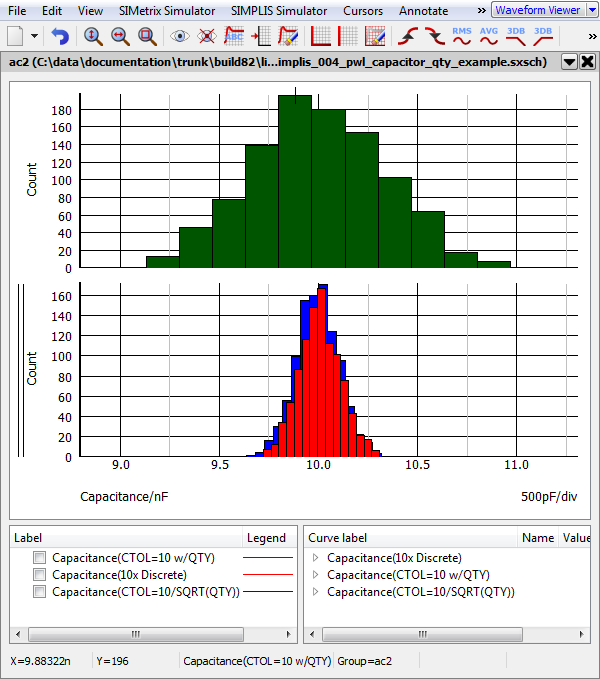Click the AVG measurement icon
The width and height of the screenshot is (600, 679).
(489, 36)
